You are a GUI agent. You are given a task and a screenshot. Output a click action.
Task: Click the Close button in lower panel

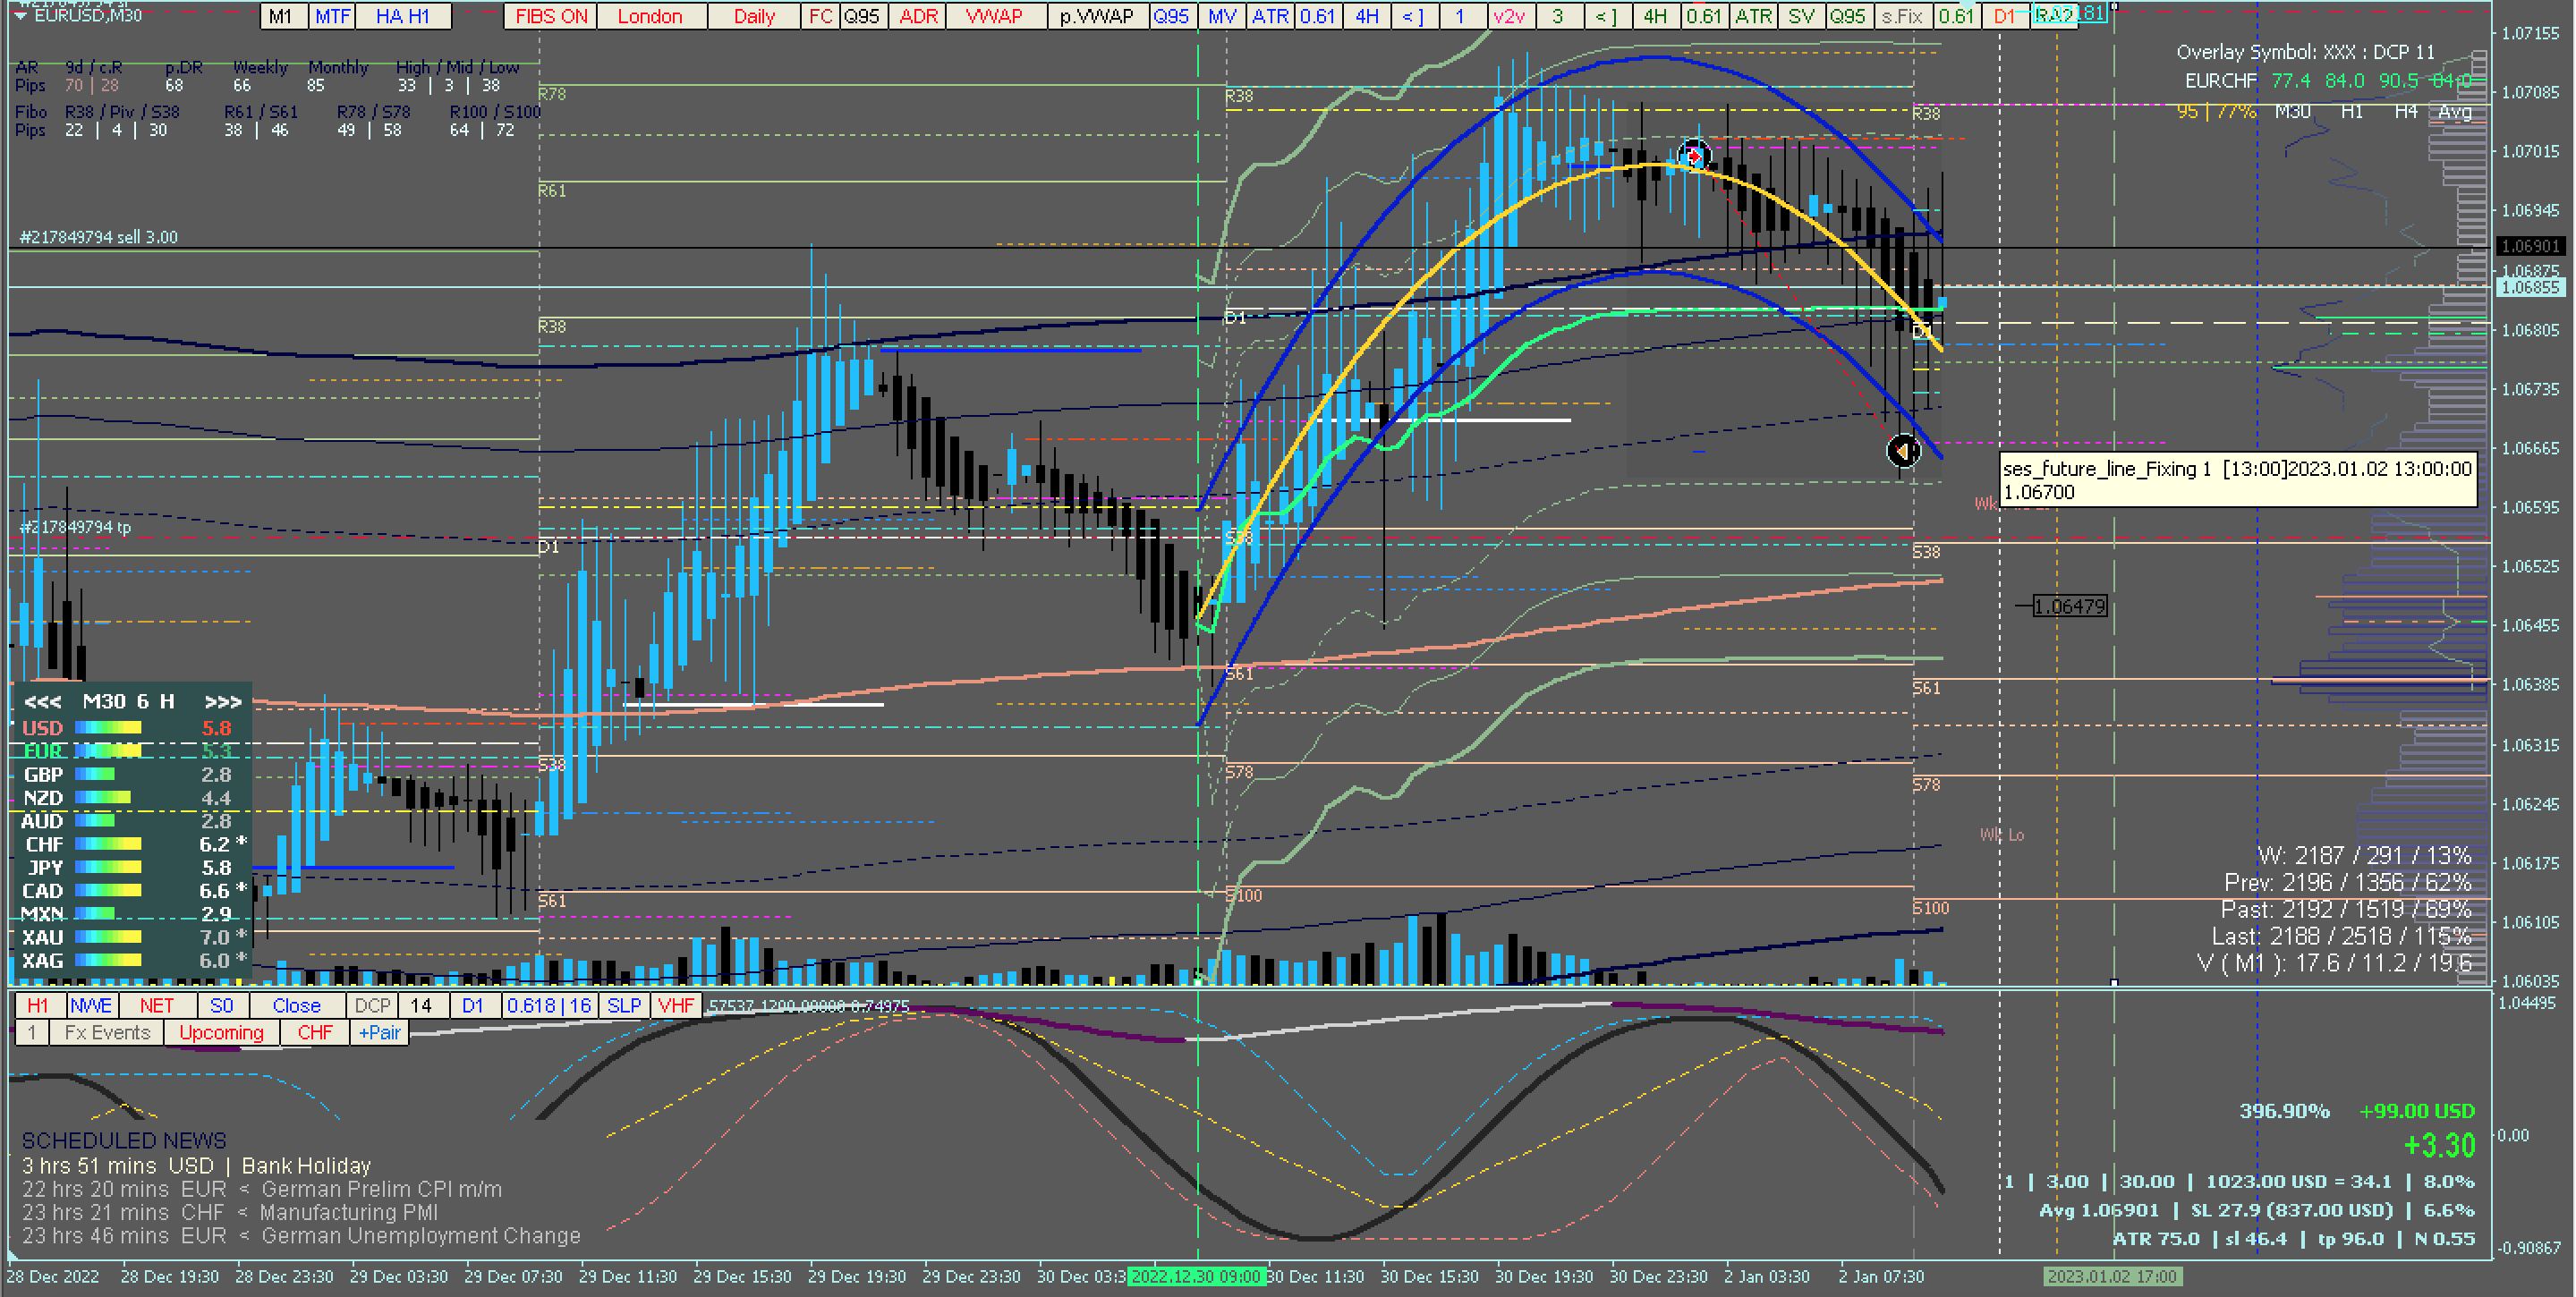click(x=296, y=1006)
